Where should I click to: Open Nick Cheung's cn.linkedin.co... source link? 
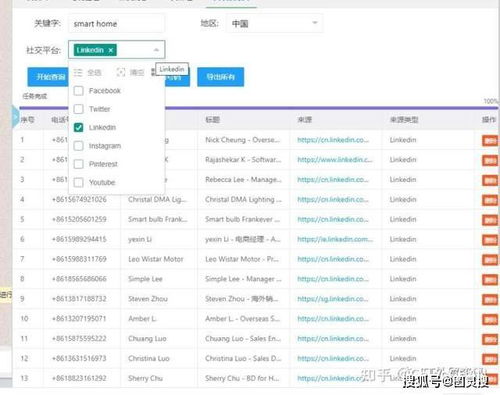333,140
